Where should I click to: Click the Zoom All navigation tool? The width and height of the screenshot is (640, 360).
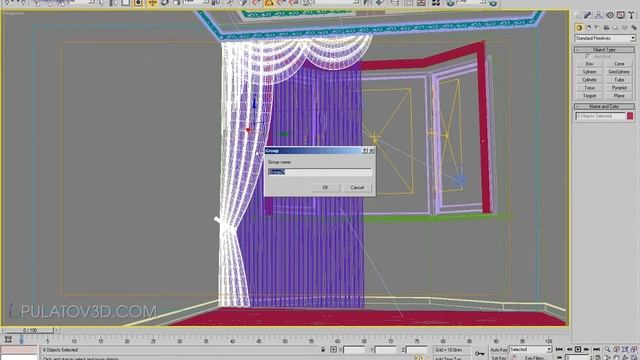coord(617,350)
